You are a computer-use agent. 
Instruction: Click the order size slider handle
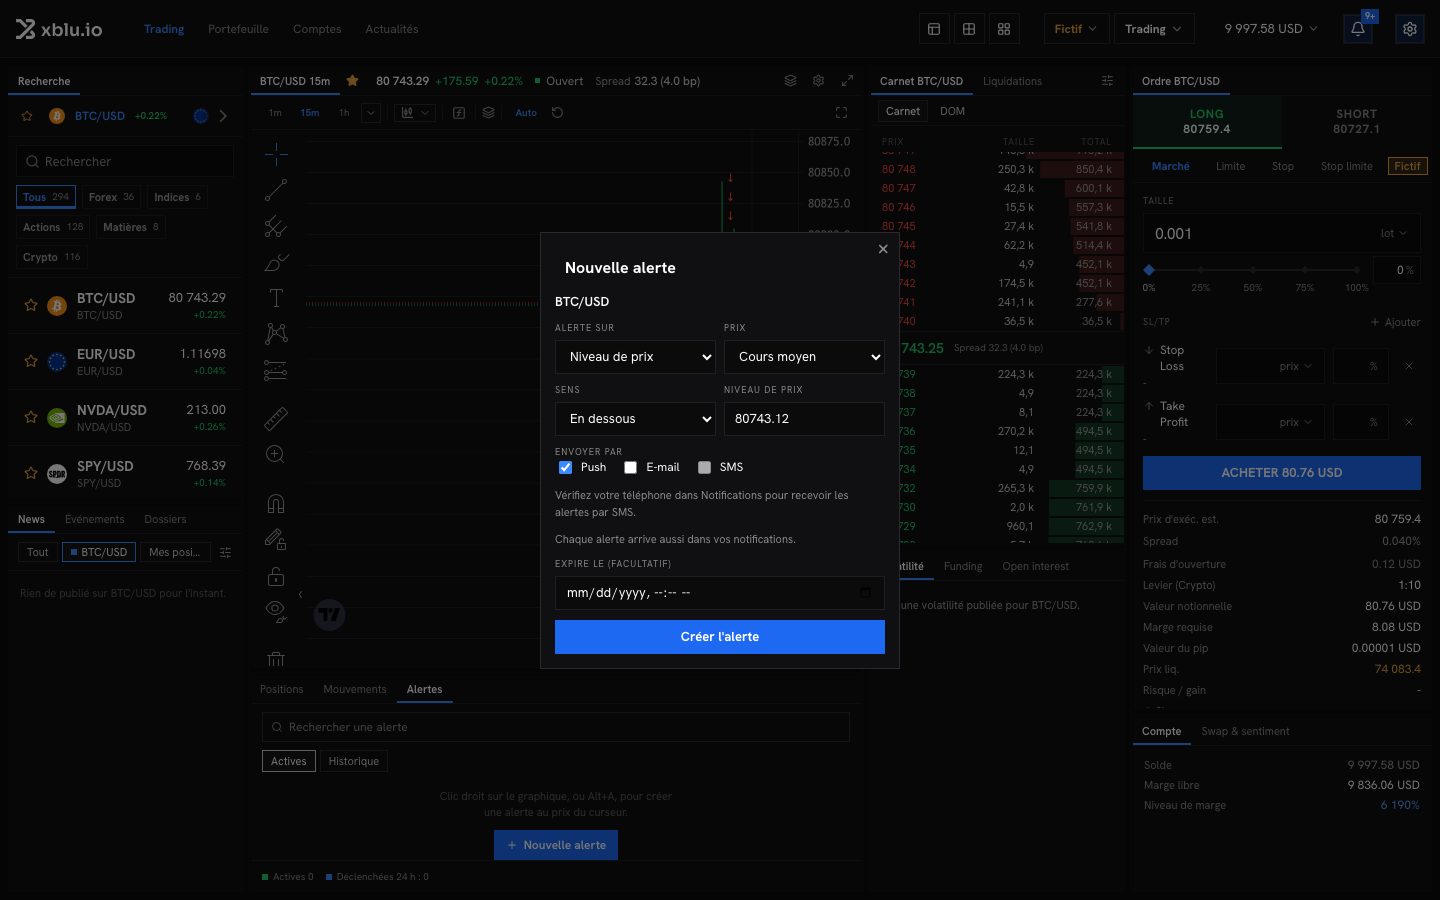coord(1149,270)
